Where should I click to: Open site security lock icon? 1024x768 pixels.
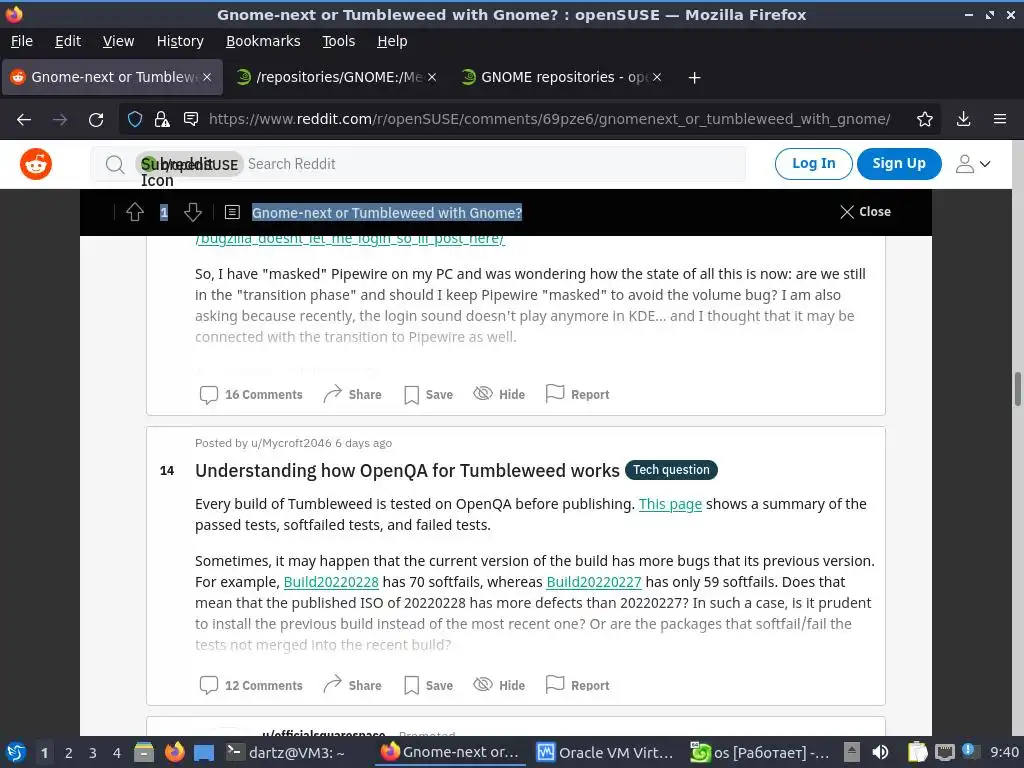tap(162, 119)
